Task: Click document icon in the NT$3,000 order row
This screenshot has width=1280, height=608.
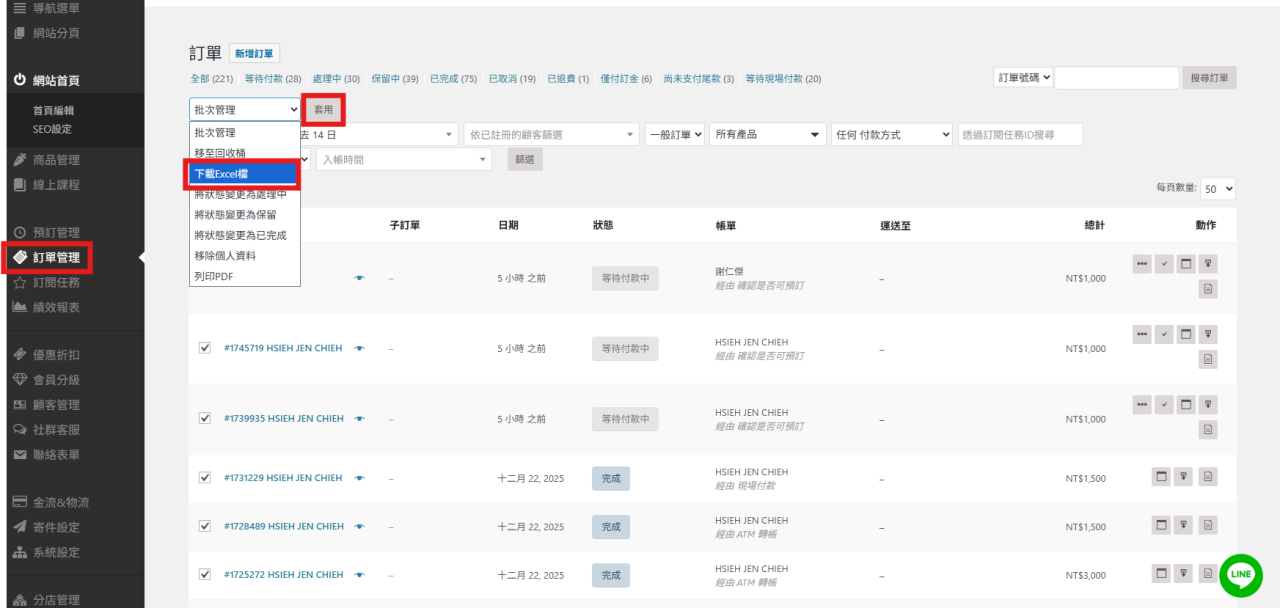Action: tap(1208, 574)
